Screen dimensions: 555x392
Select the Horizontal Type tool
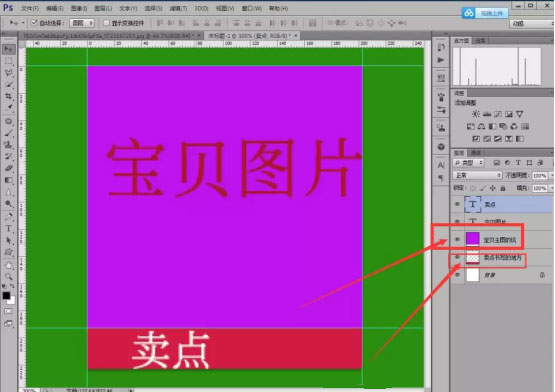[8, 229]
